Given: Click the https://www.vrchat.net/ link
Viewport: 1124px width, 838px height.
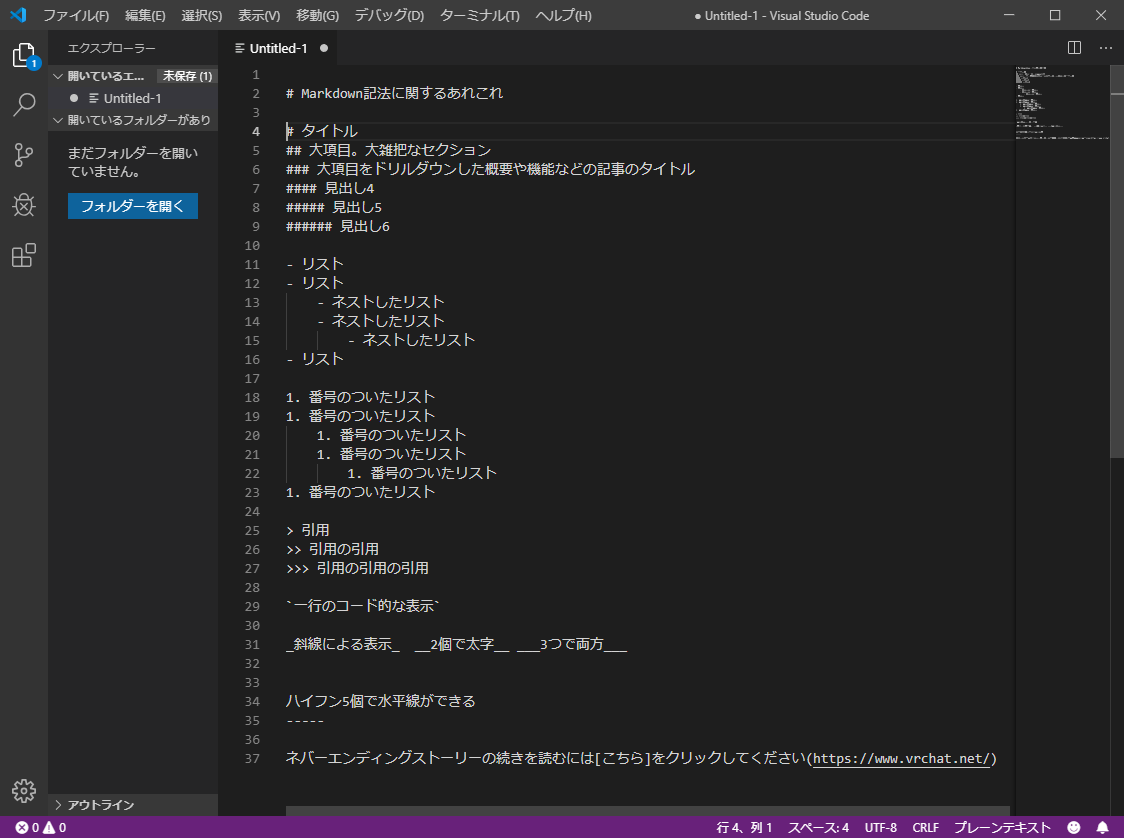Looking at the screenshot, I should (902, 758).
